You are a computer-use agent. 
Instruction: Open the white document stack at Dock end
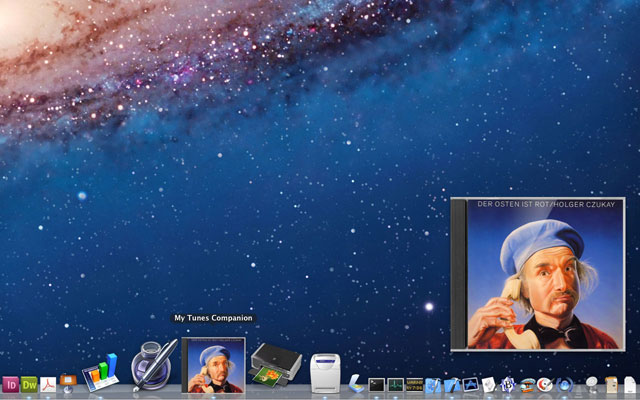tap(630, 385)
